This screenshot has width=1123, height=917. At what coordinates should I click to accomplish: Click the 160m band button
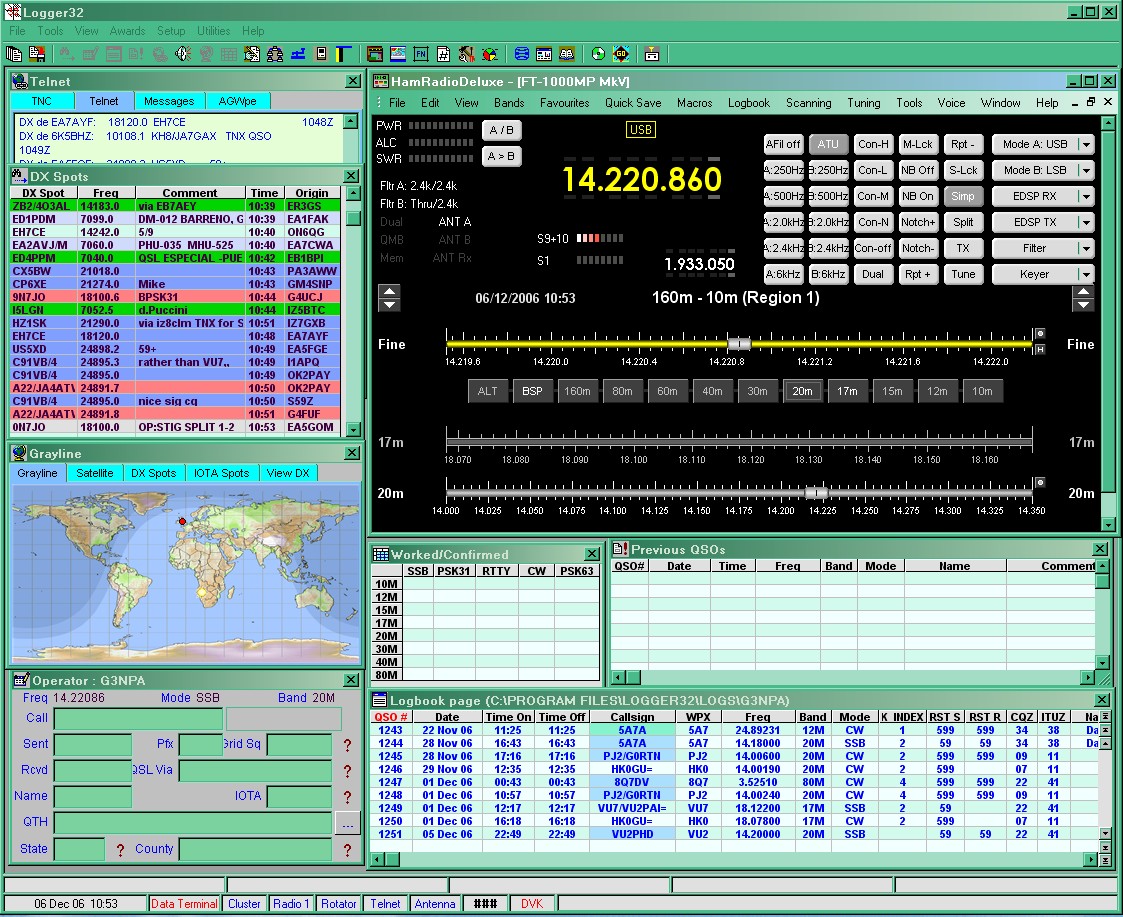[x=577, y=391]
